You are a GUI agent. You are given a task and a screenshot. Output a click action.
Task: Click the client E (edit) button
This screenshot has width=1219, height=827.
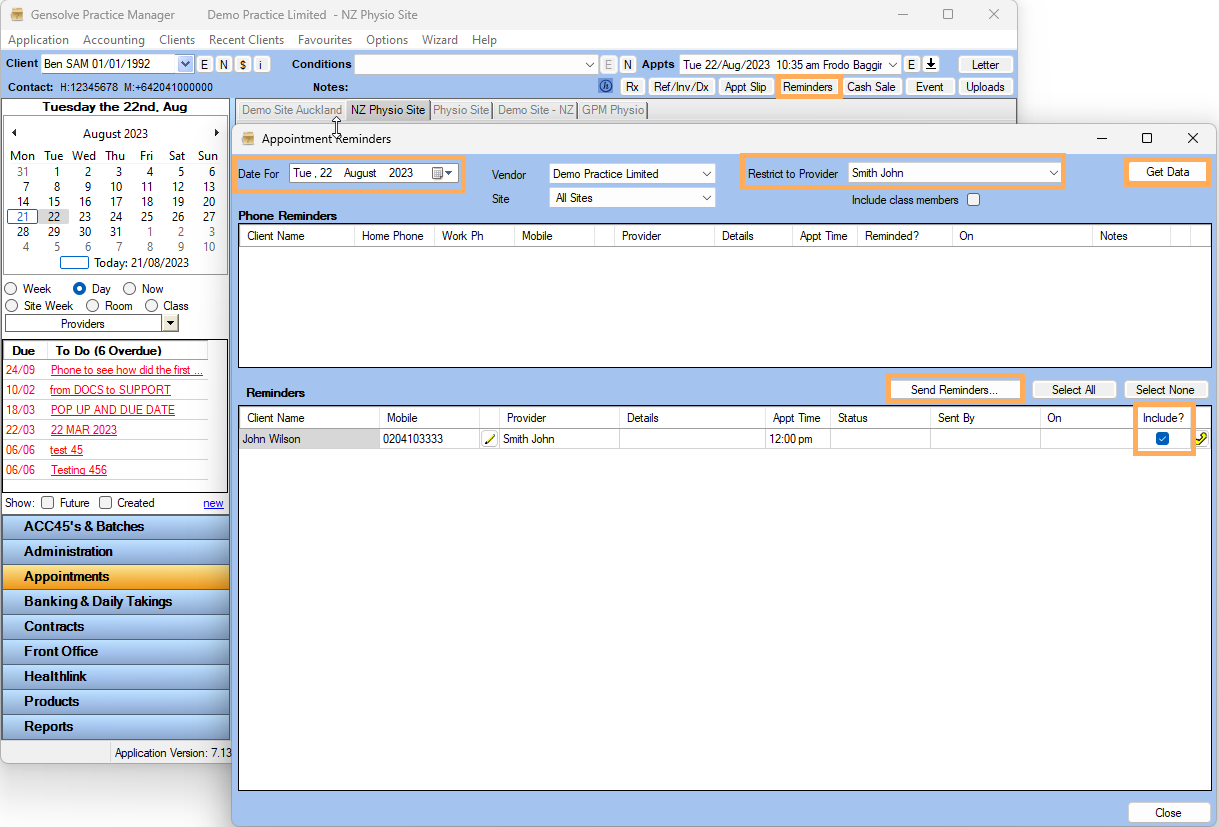(205, 64)
